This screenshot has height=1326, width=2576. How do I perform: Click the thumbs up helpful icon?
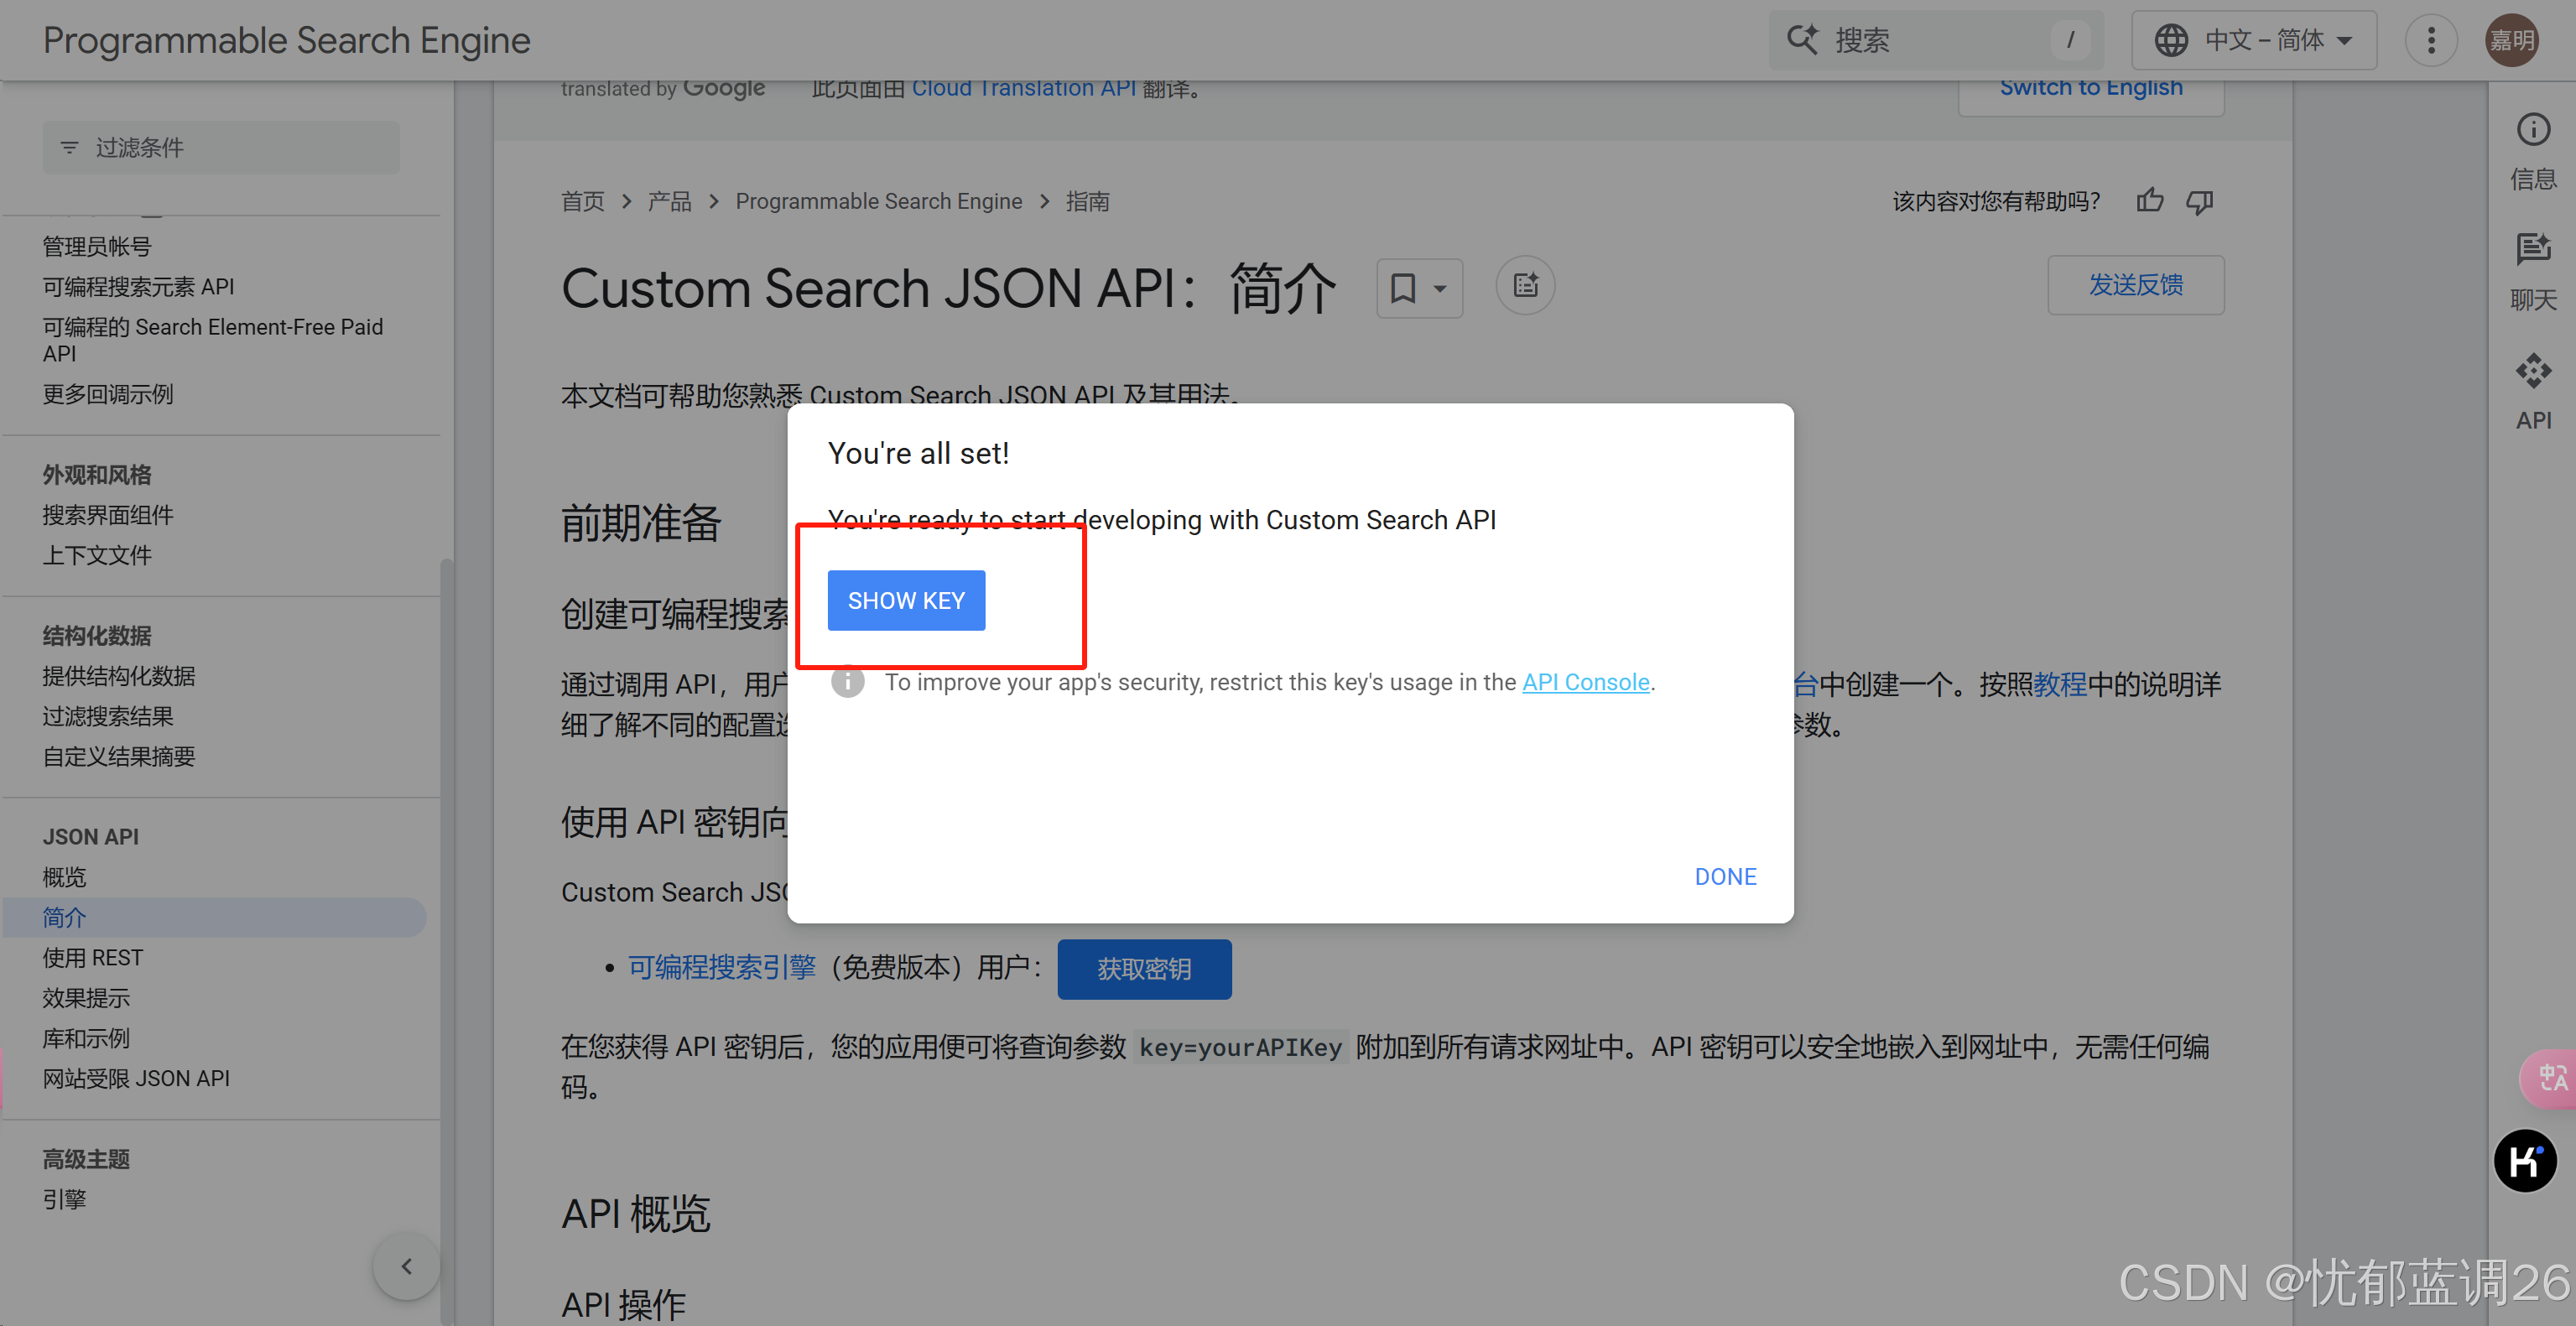click(x=2150, y=201)
